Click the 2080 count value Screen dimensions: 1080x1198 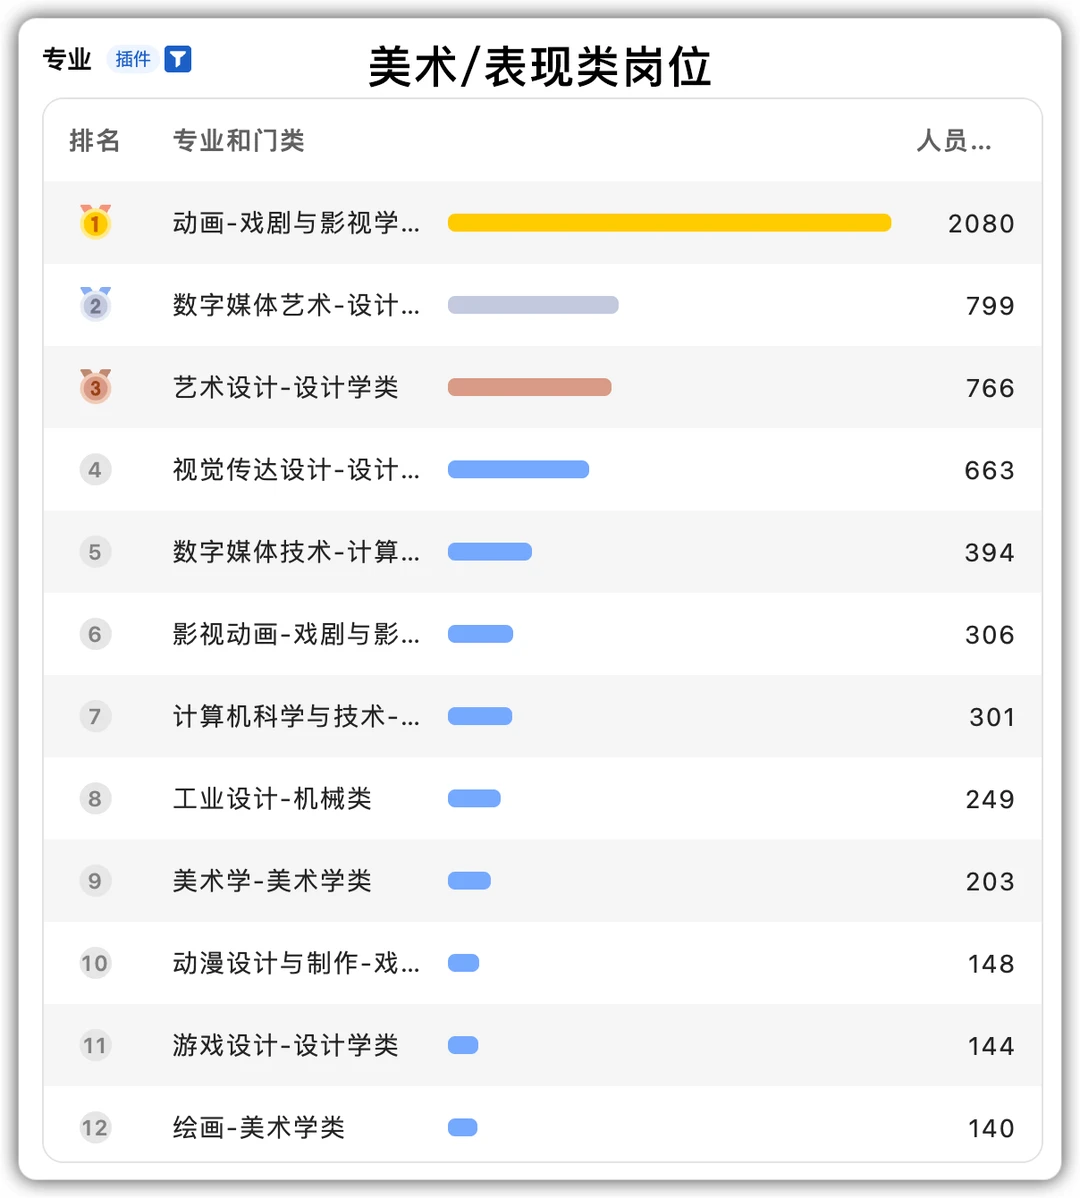click(981, 224)
